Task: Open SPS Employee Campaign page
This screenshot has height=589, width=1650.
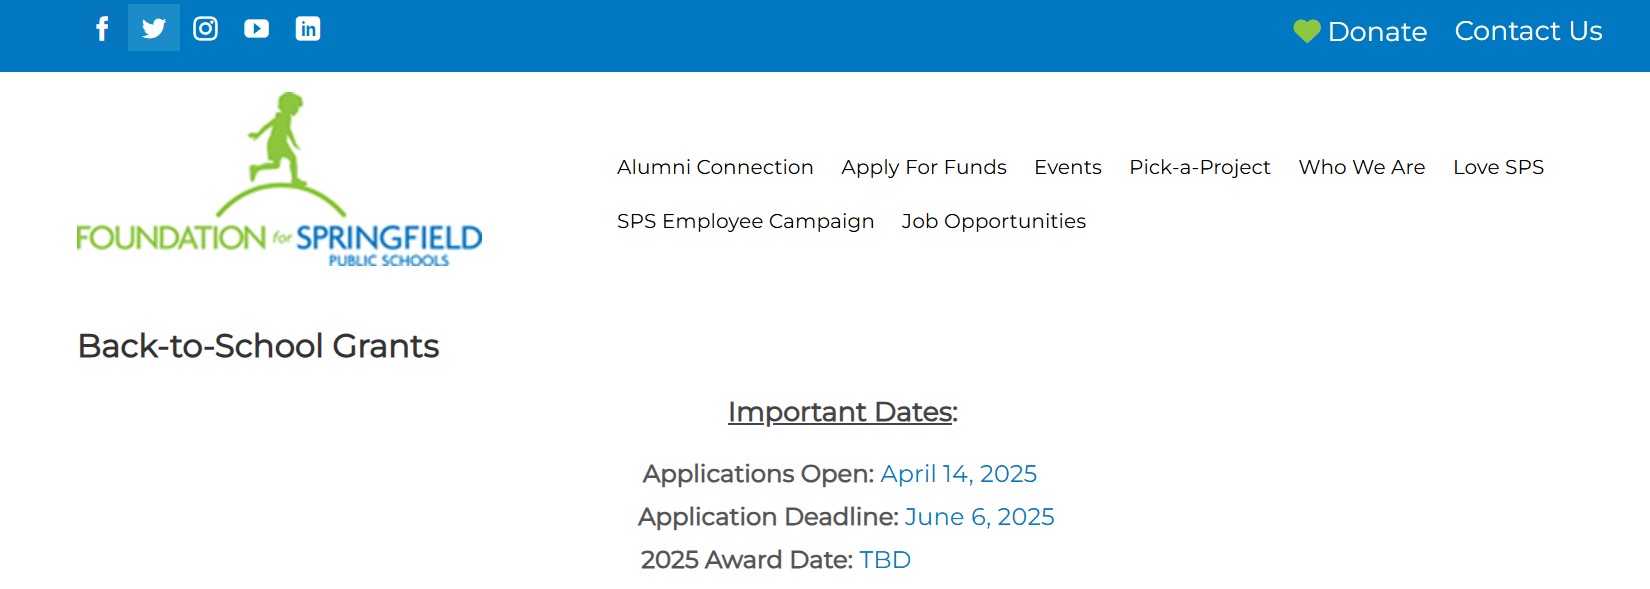Action: (745, 221)
